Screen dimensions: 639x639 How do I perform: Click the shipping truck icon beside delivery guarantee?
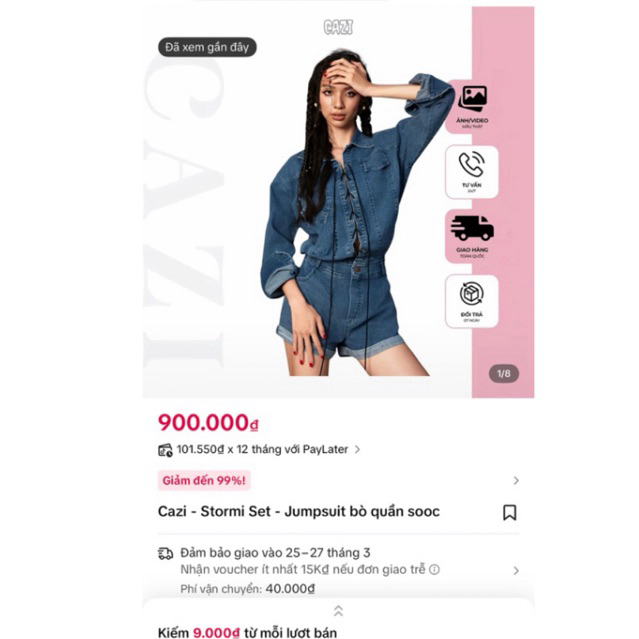click(165, 553)
